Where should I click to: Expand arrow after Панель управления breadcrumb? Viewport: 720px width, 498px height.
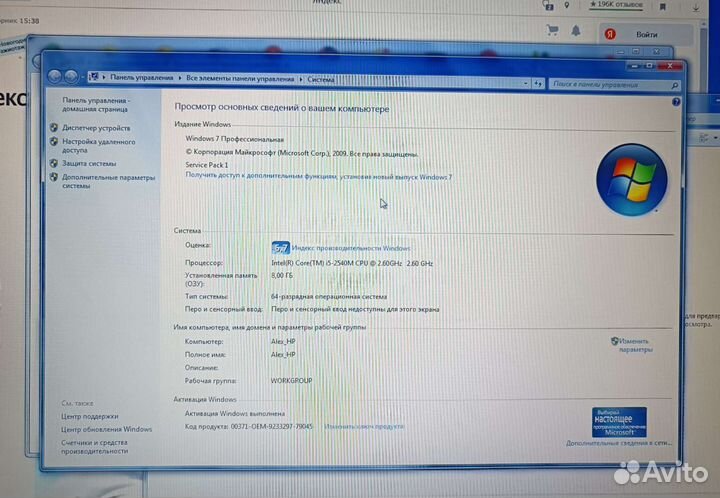click(180, 78)
